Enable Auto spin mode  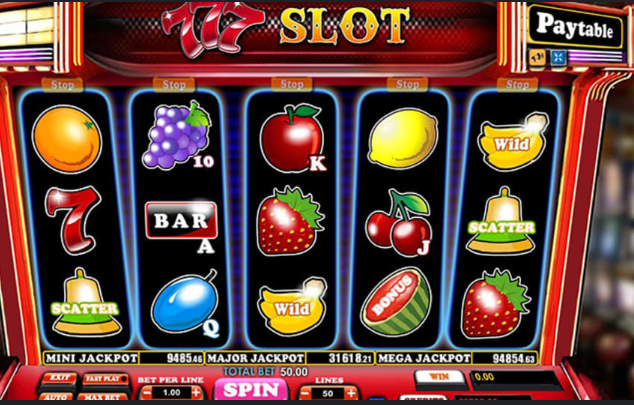coord(58,397)
